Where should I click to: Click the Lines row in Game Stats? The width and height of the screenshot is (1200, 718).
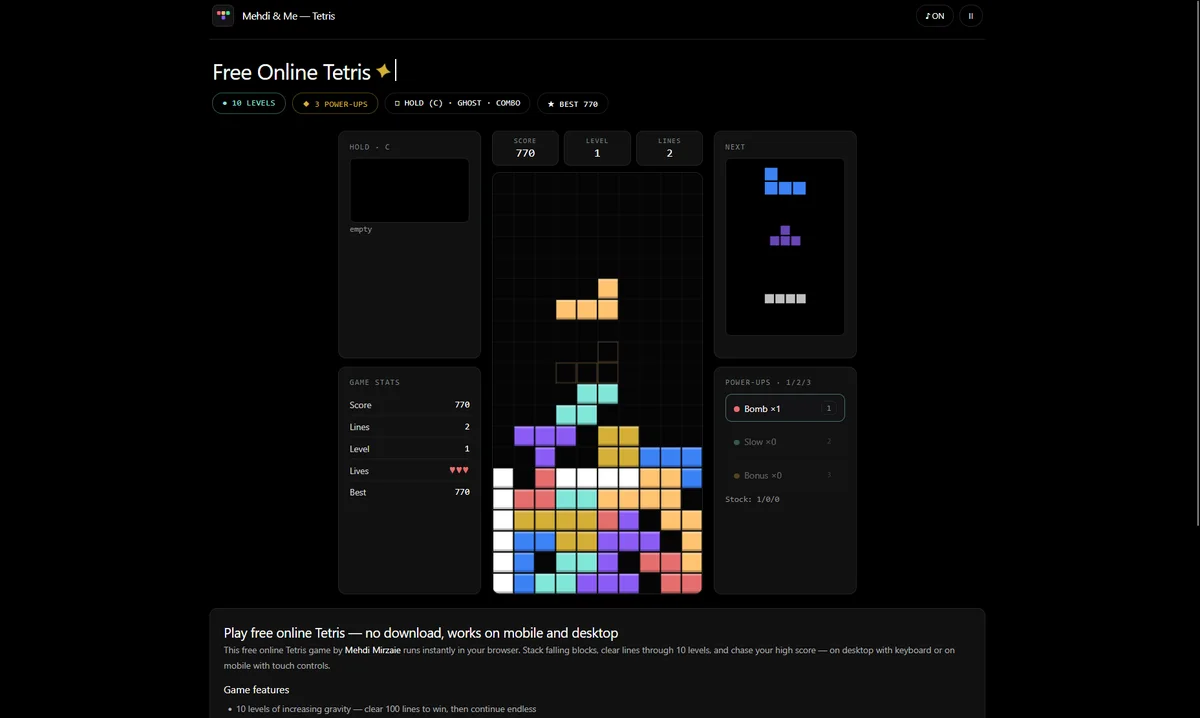(409, 427)
